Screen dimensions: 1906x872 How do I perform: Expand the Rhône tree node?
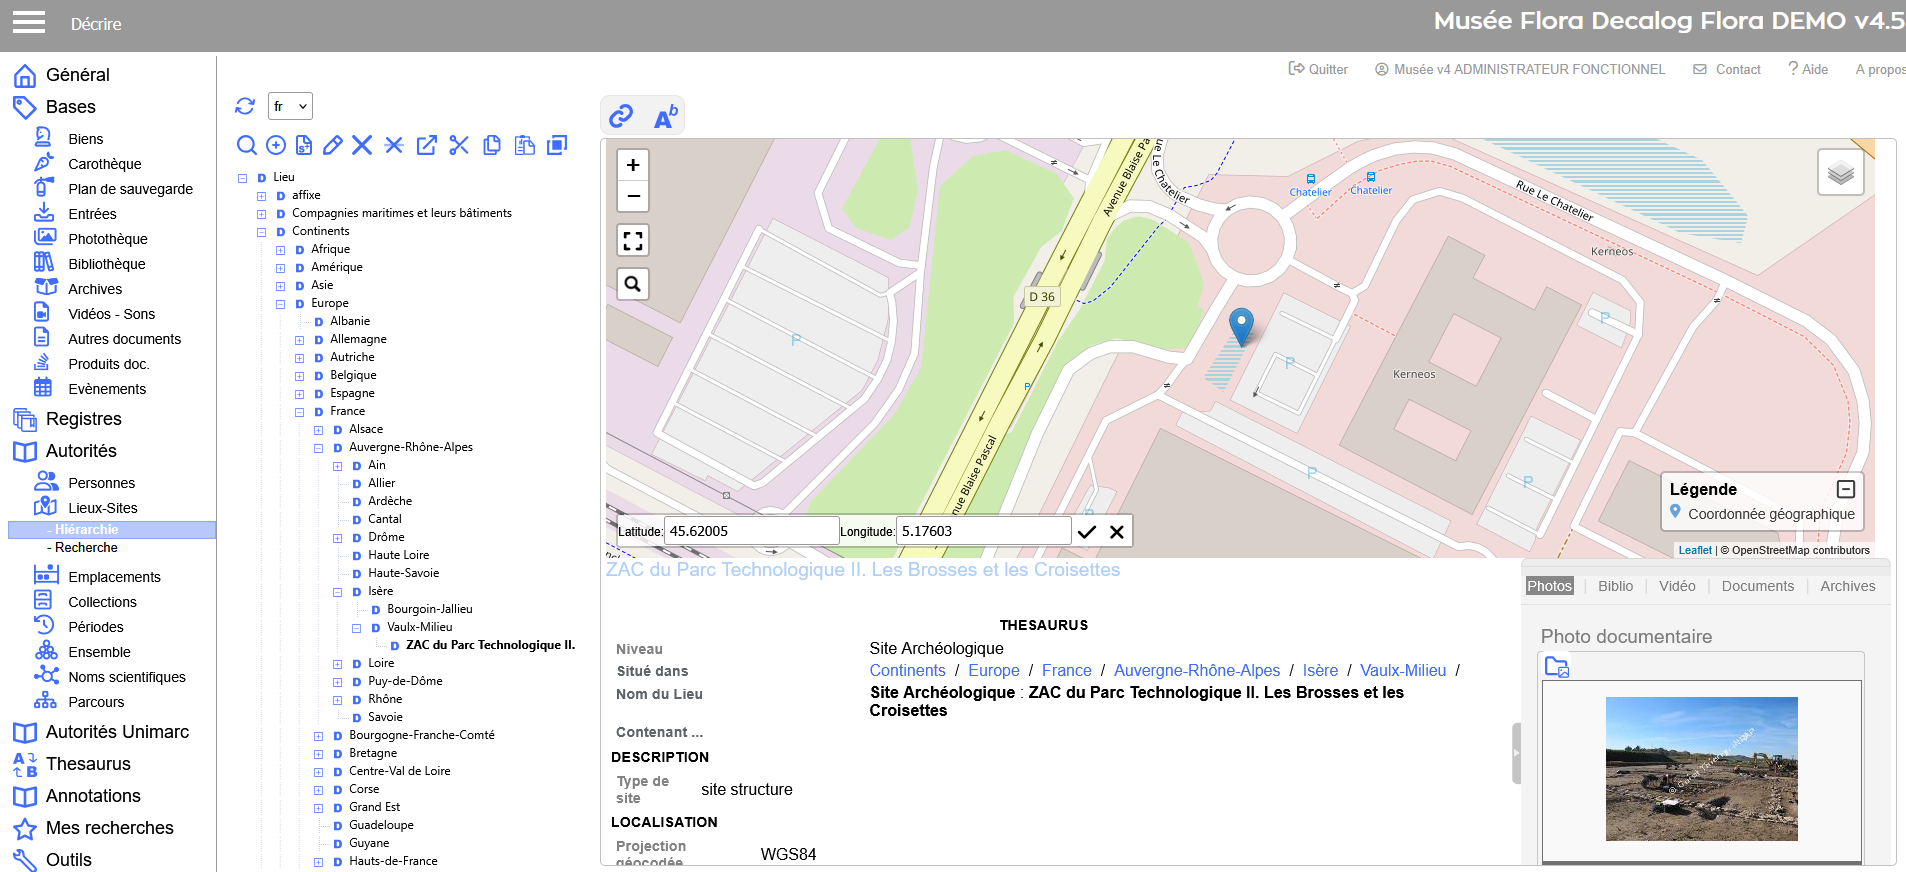click(x=338, y=700)
